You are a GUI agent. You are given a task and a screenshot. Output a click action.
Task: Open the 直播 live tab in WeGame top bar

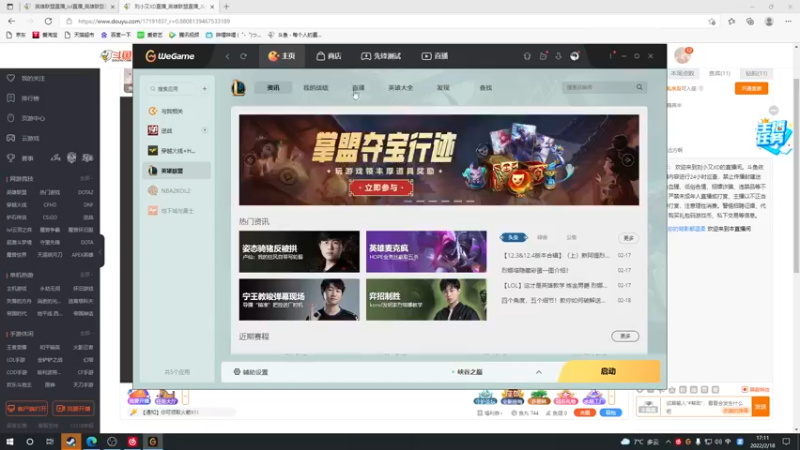pos(435,56)
